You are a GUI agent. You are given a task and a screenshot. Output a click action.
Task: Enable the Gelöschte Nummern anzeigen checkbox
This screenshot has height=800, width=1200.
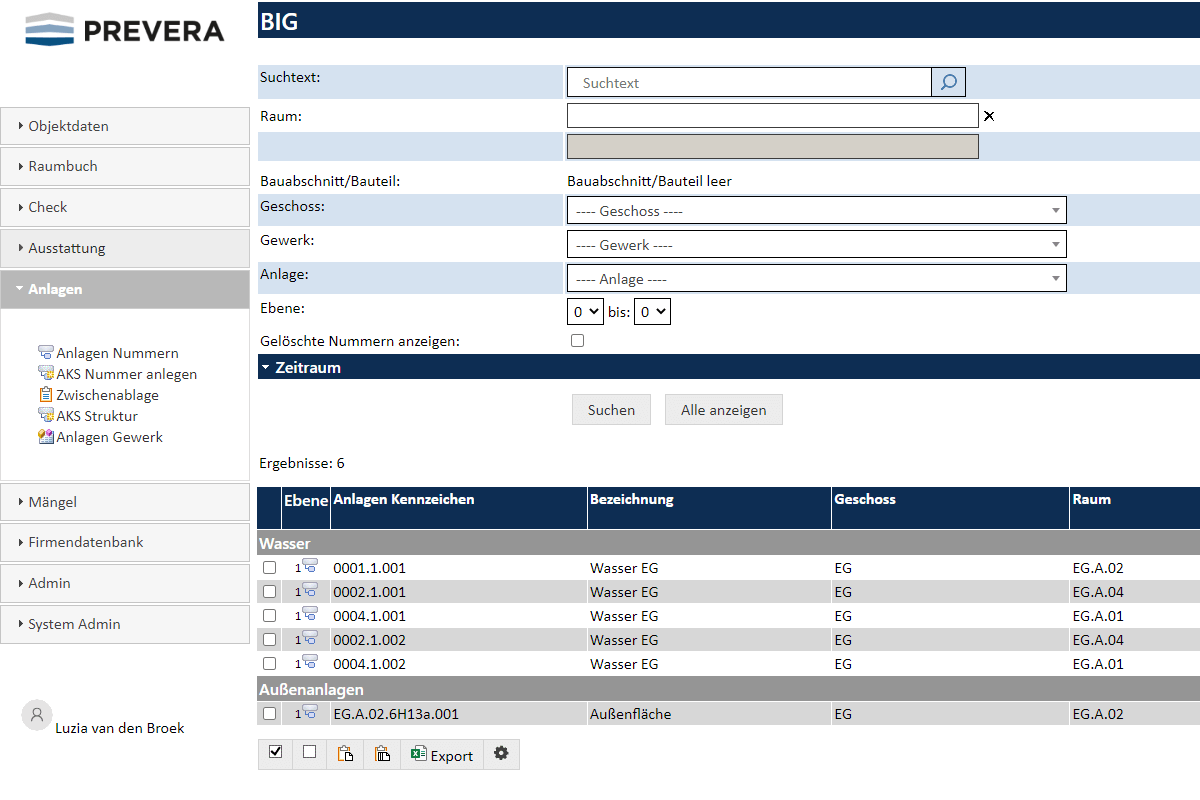click(577, 341)
